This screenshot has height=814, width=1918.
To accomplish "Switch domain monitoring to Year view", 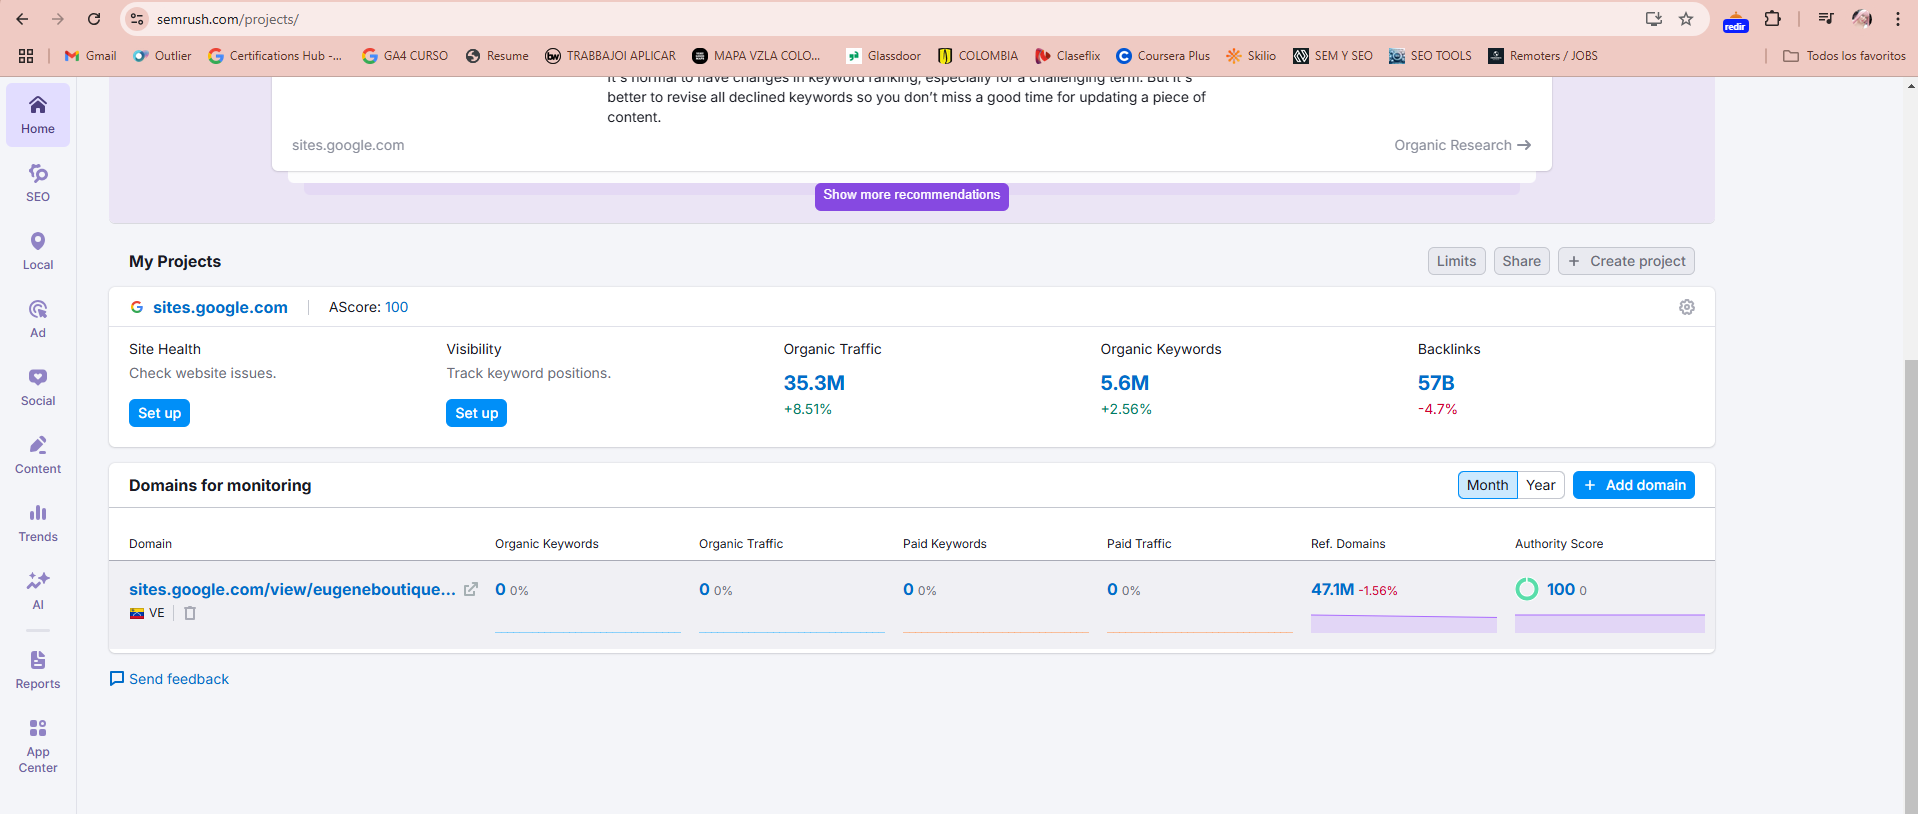I will pos(1541,485).
